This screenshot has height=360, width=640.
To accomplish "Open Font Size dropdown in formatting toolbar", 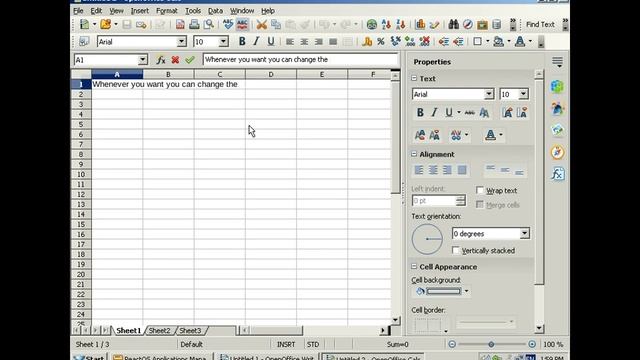I will 223,42.
